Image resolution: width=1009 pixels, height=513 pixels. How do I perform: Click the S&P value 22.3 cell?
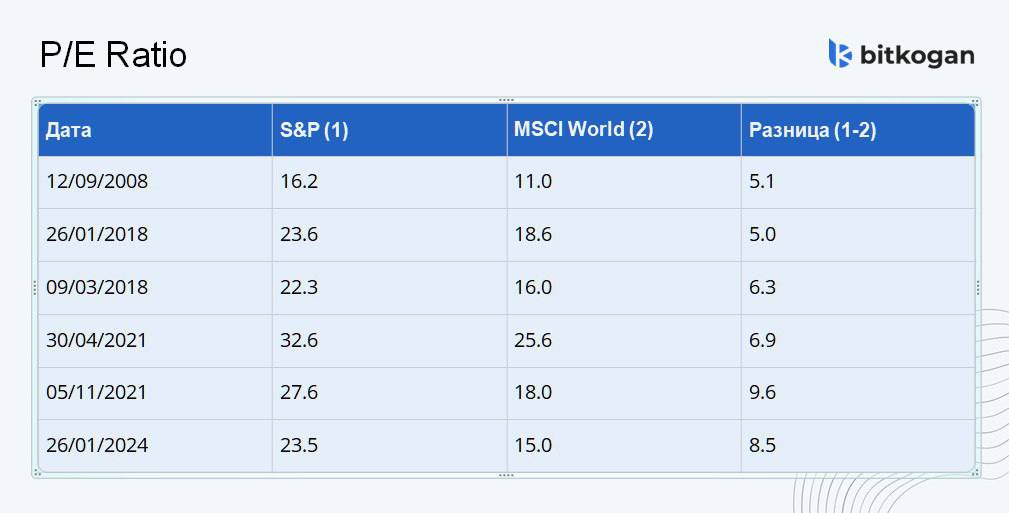(299, 288)
